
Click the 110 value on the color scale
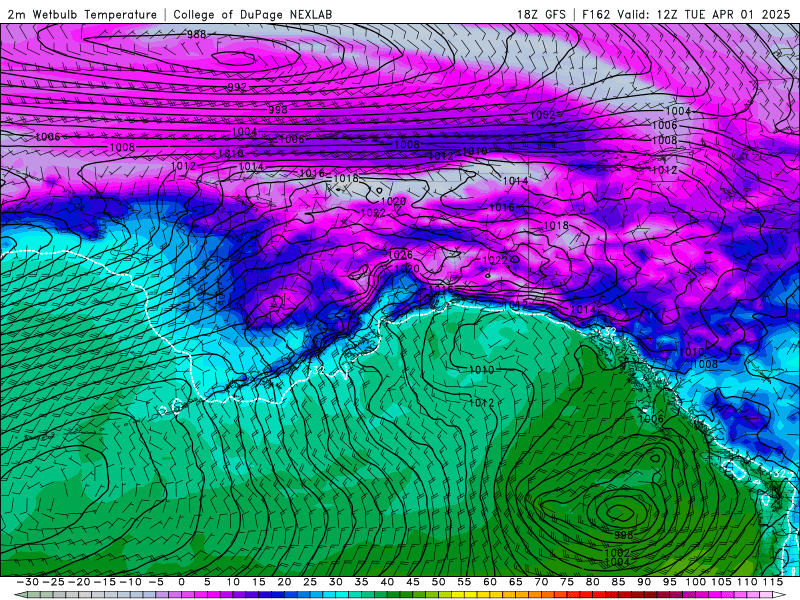[747, 582]
